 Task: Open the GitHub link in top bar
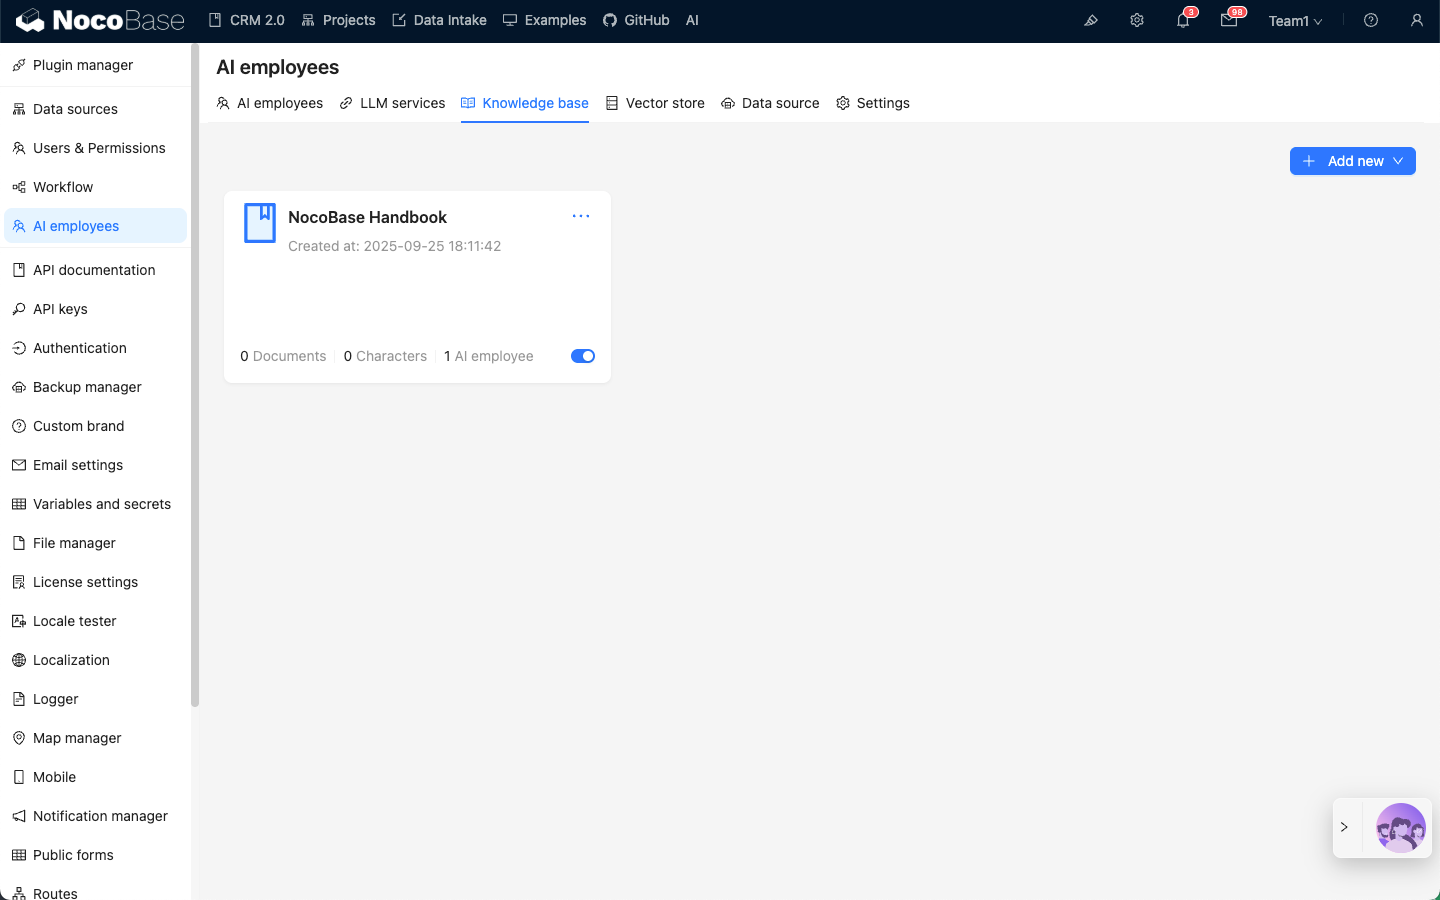tap(636, 20)
